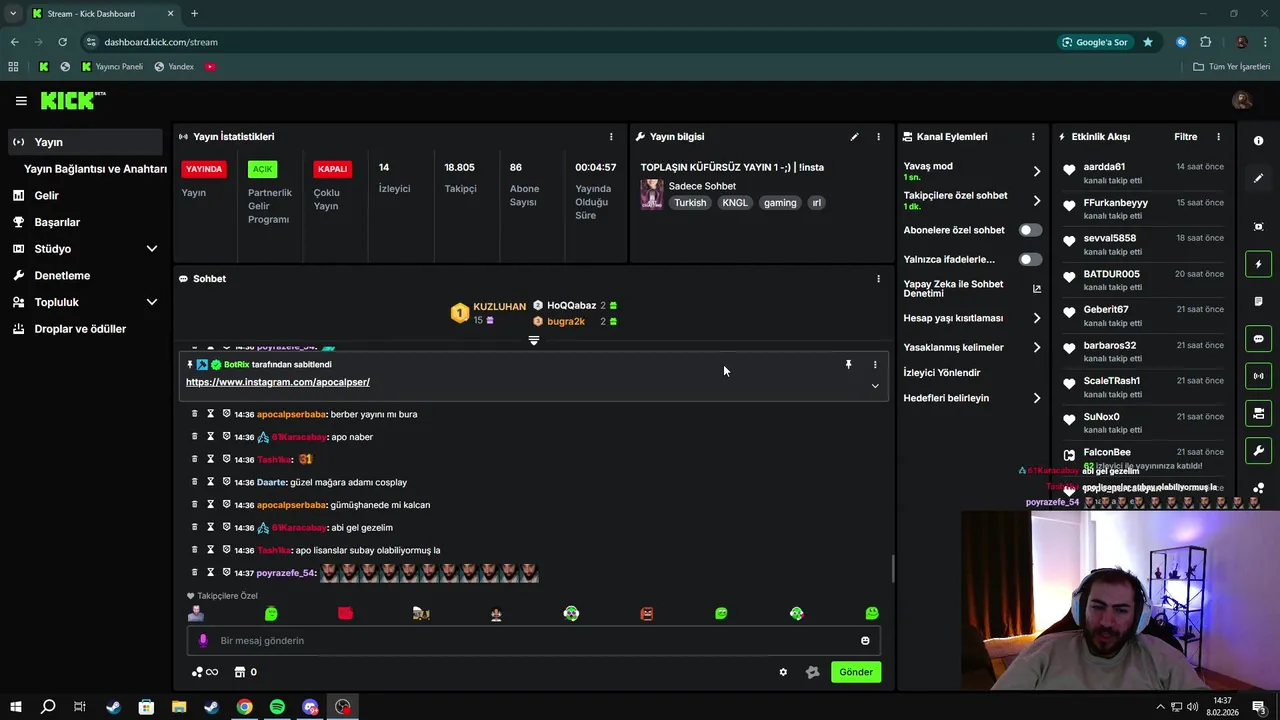This screenshot has width=1280, height=720.
Task: Toggle Abonelere özel sohbet switch
Action: tap(1030, 230)
